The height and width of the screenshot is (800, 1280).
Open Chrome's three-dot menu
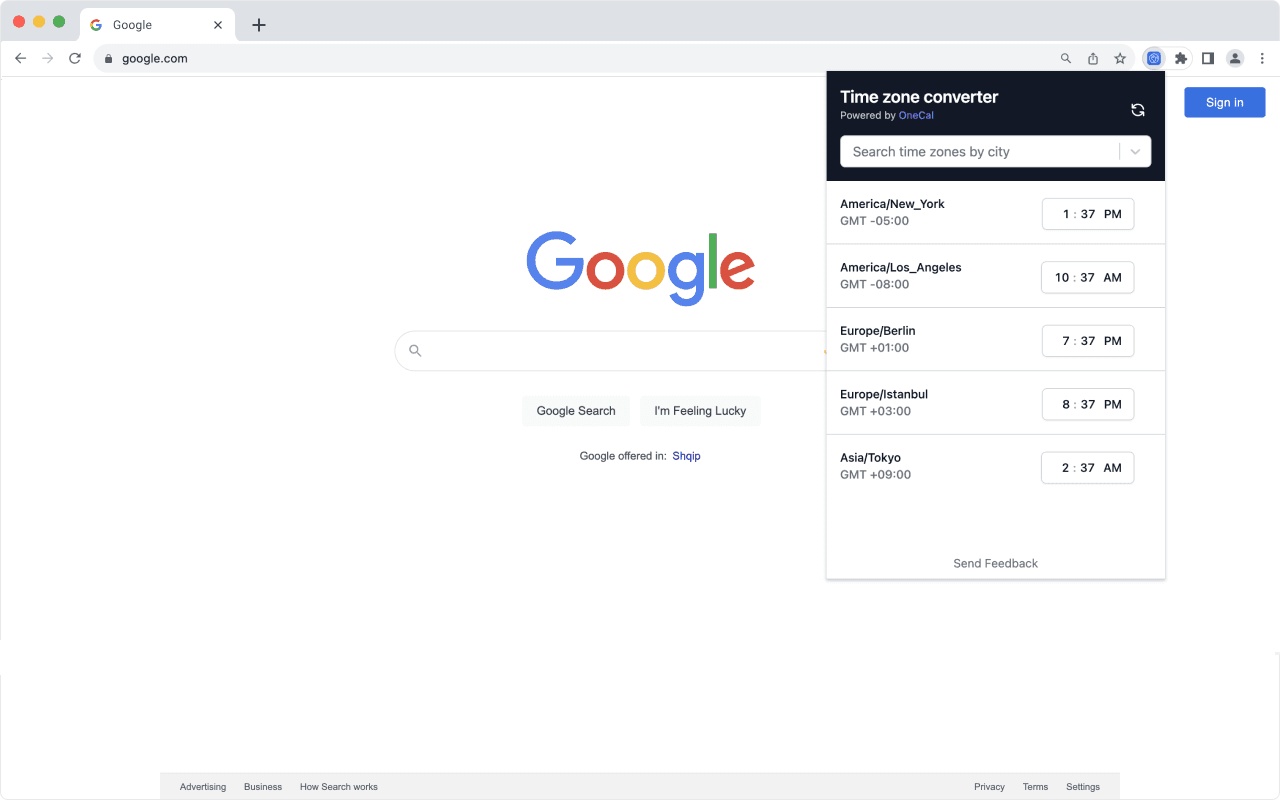pyautogui.click(x=1262, y=59)
